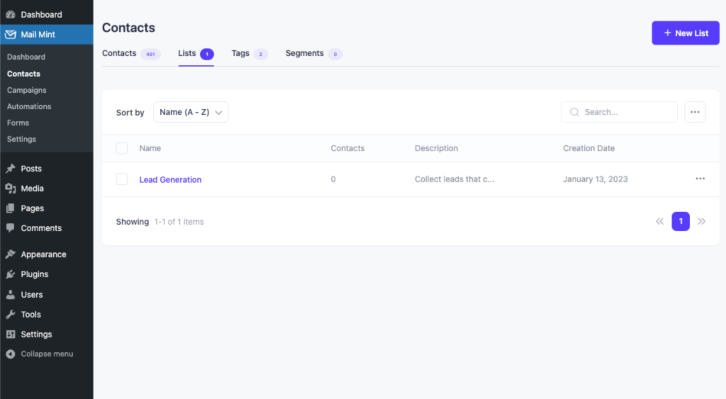
Task: Click the Segments tab count badge 0
Action: coord(335,54)
